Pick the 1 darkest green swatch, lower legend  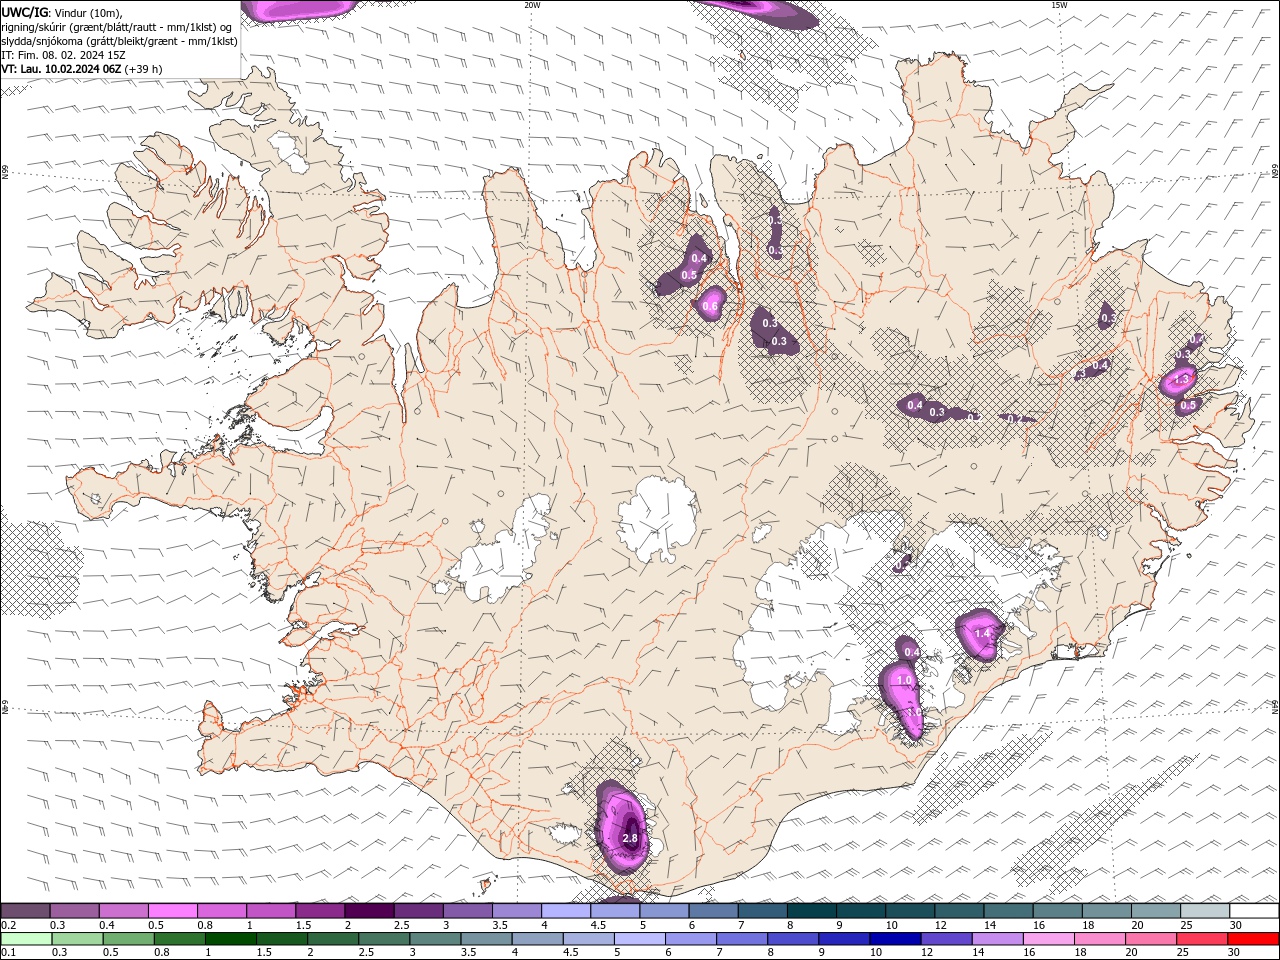[230, 939]
